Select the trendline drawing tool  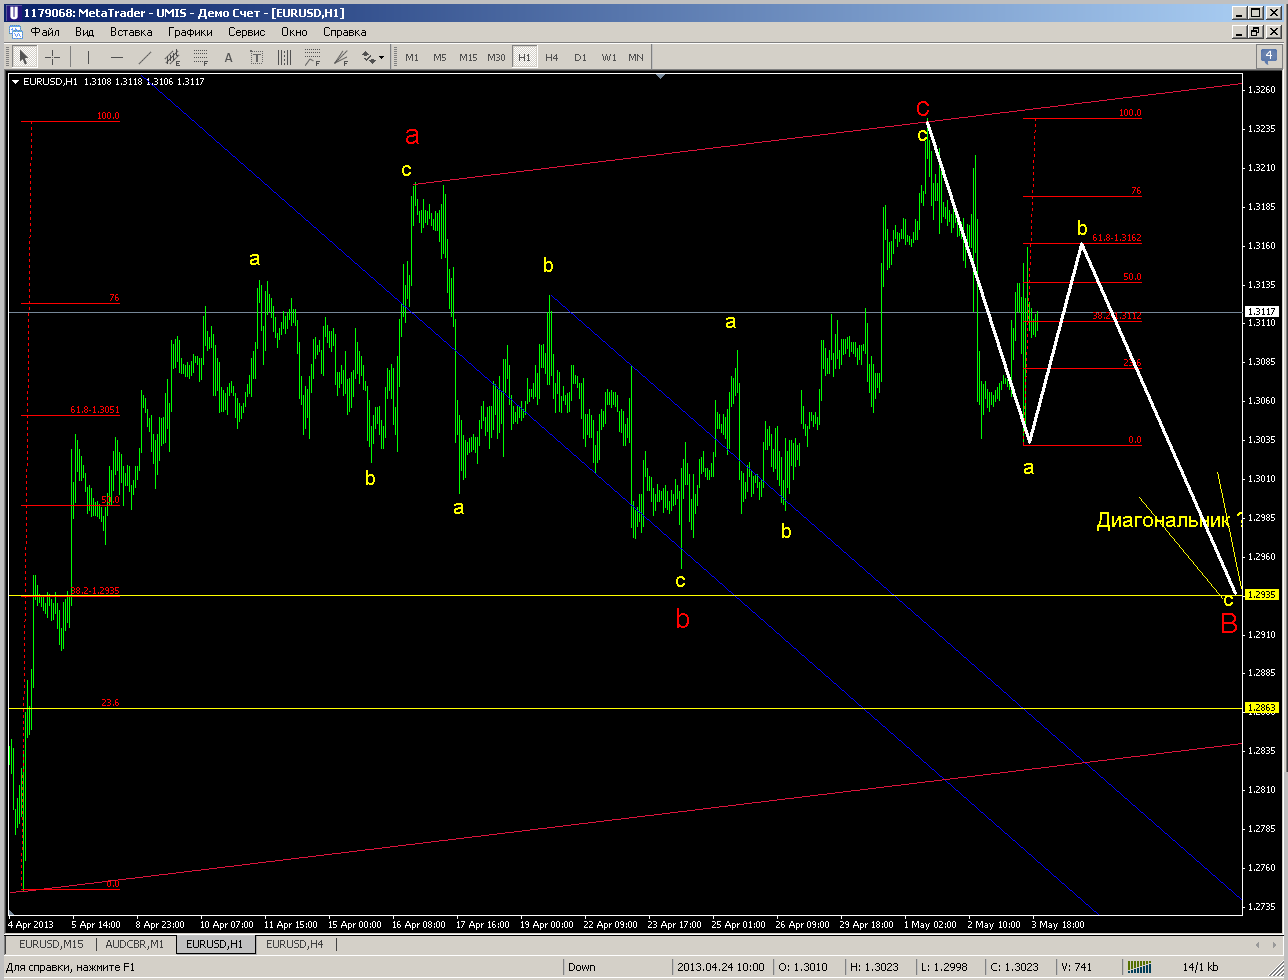[144, 57]
